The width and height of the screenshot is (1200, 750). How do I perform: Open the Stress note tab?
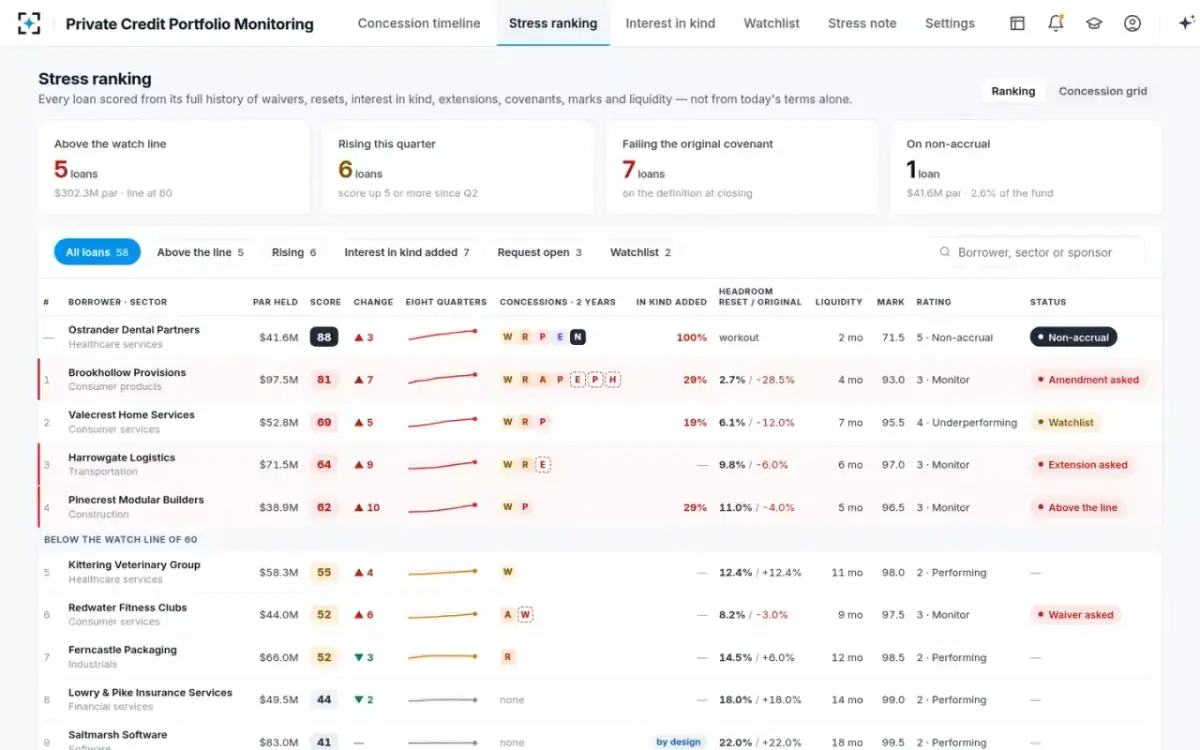(862, 23)
